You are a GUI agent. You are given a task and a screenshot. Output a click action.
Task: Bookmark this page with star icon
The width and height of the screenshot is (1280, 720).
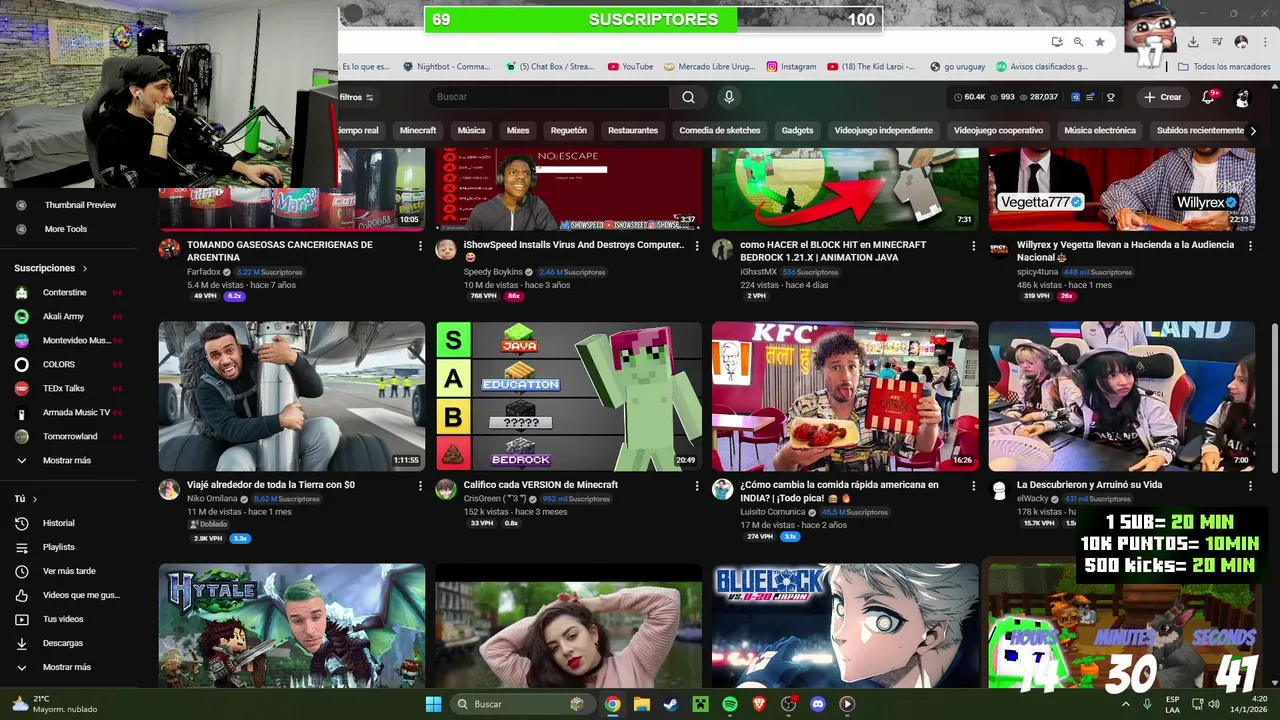coord(1100,42)
